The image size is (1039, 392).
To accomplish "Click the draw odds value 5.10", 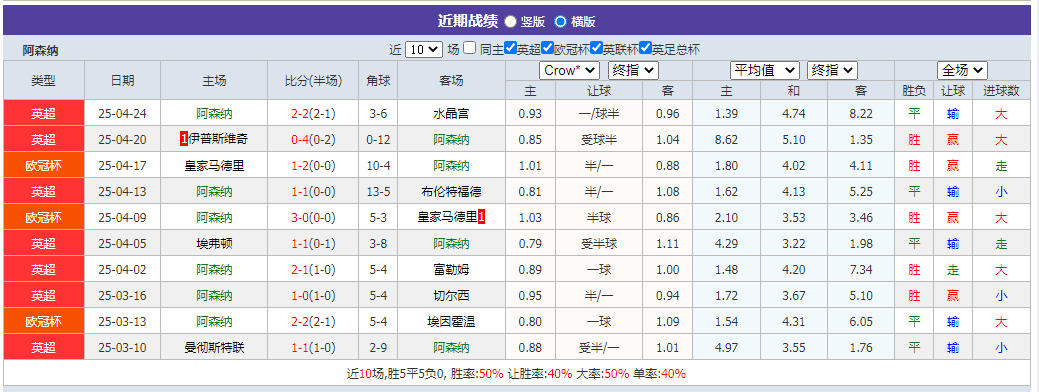I will [794, 140].
